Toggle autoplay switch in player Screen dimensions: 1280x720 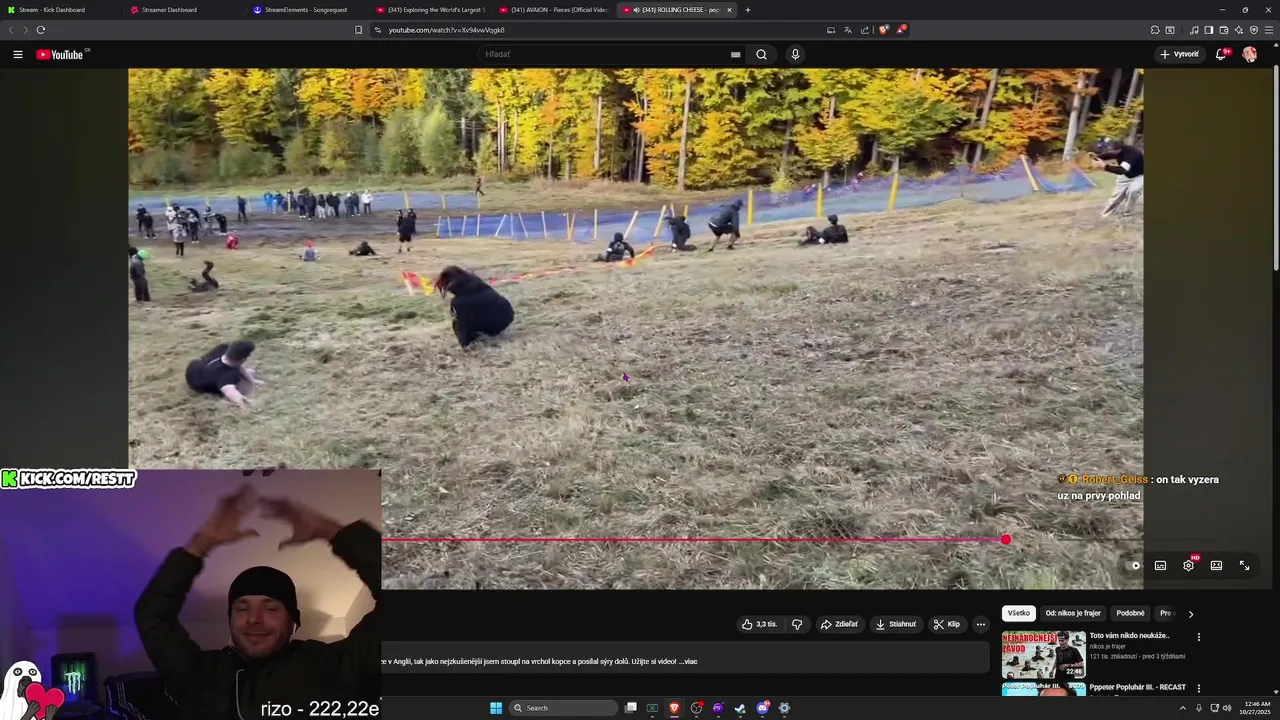(1134, 566)
